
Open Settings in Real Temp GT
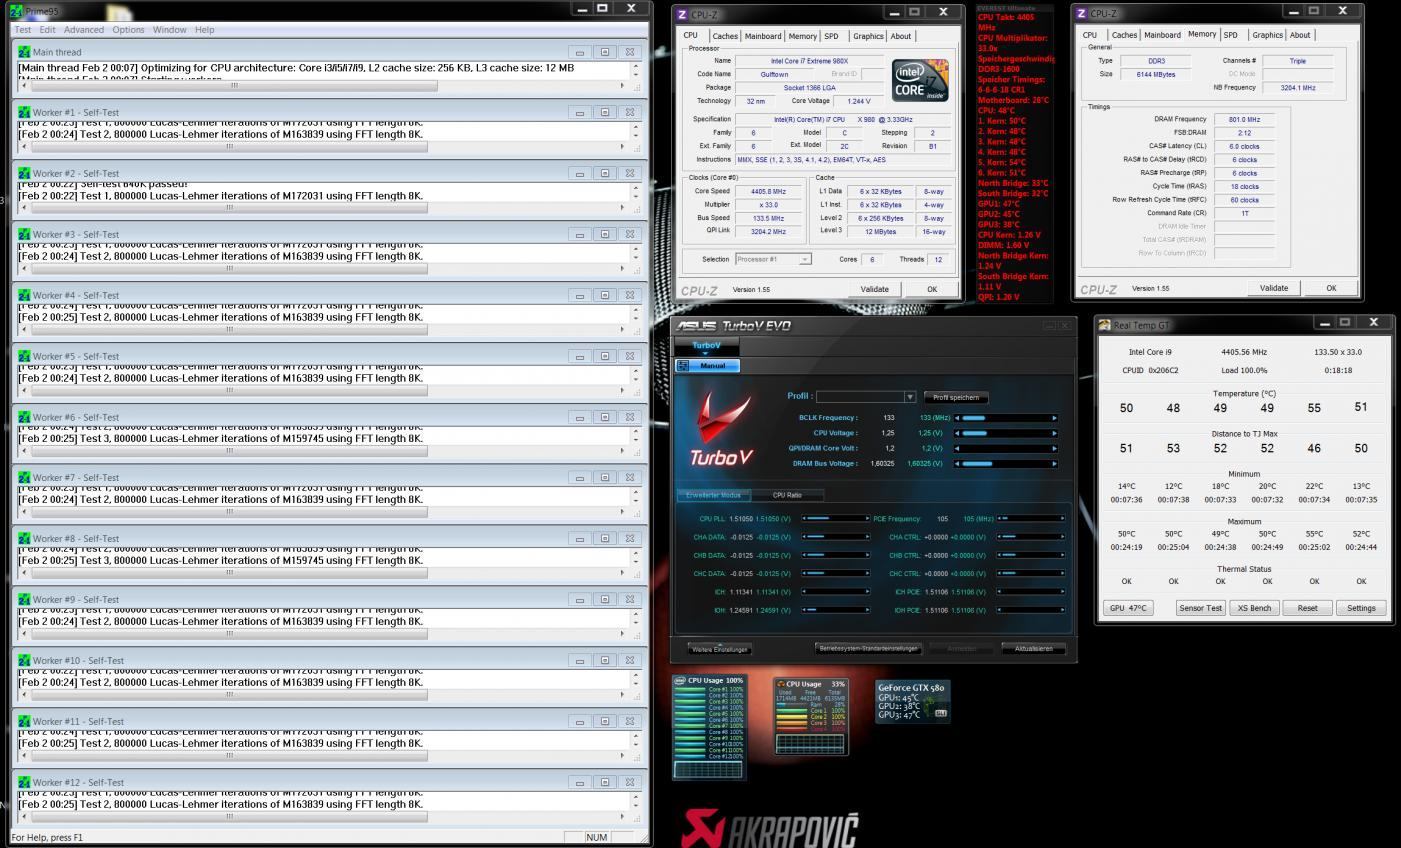[x=1361, y=608]
